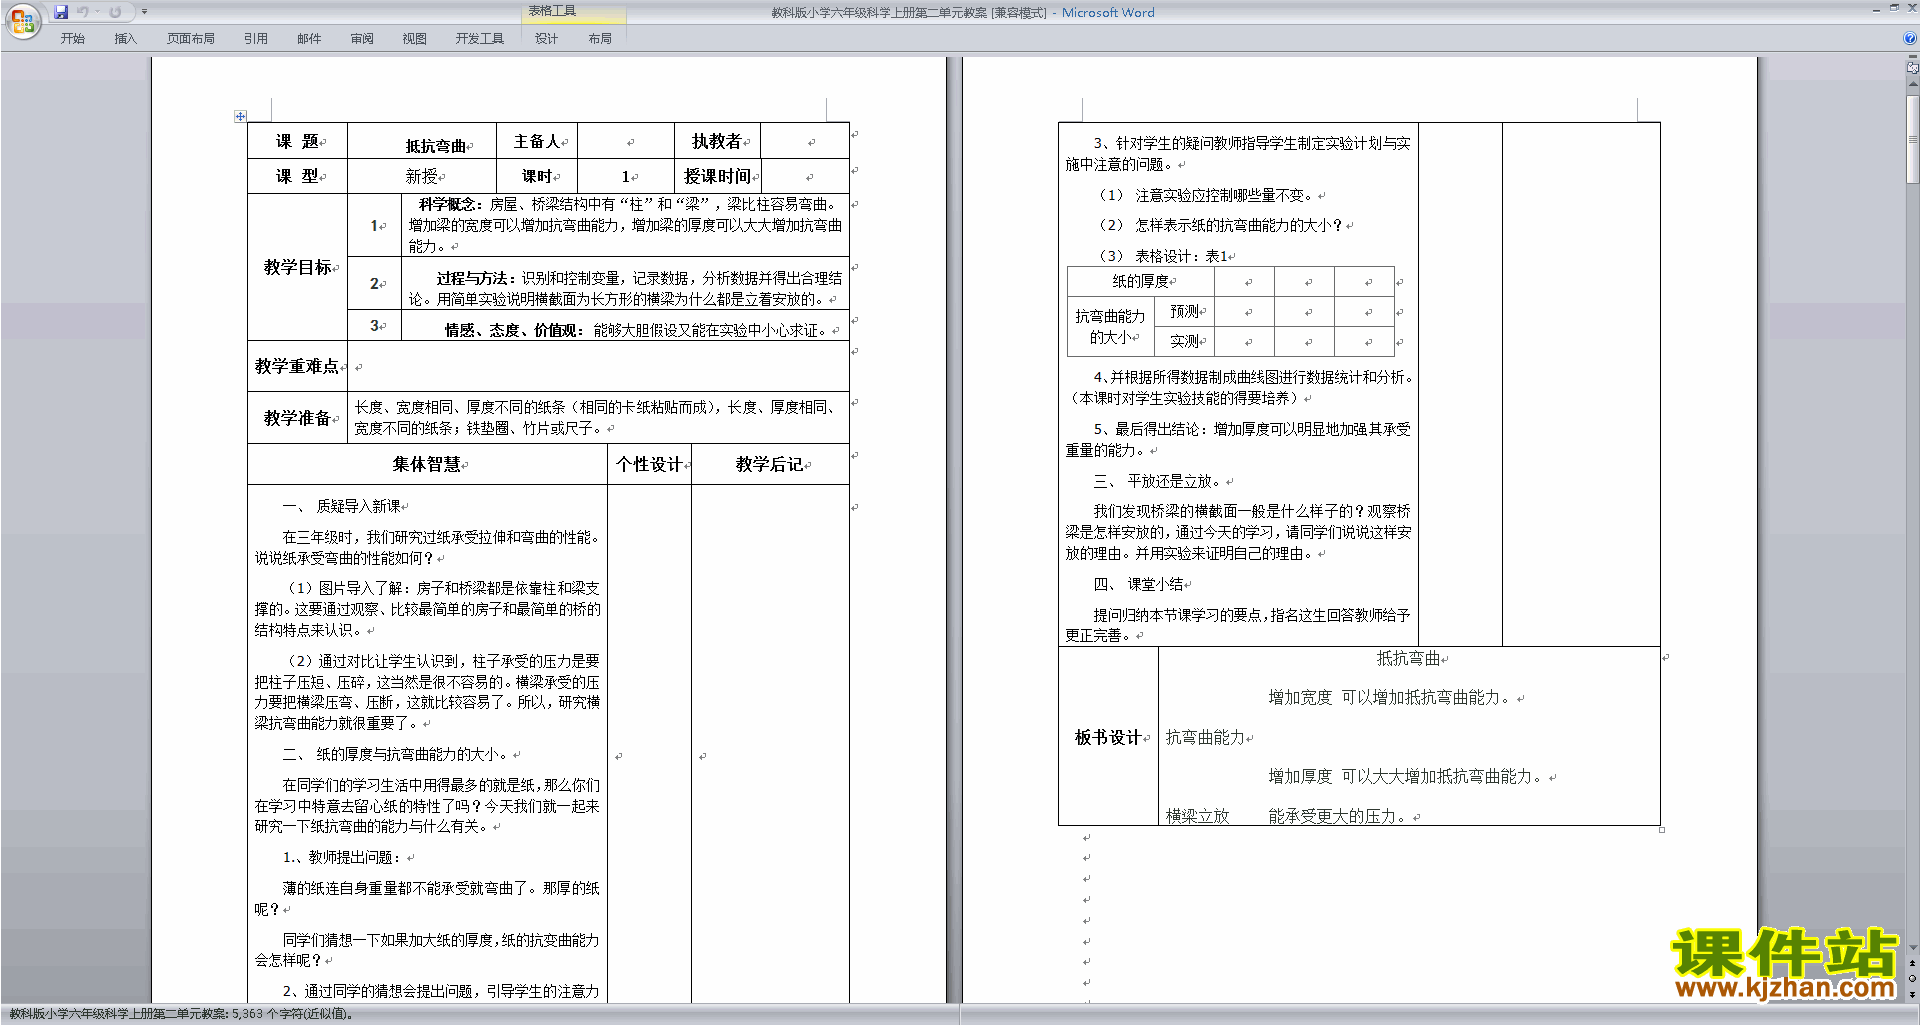Click the 课 型 cell

297,176
